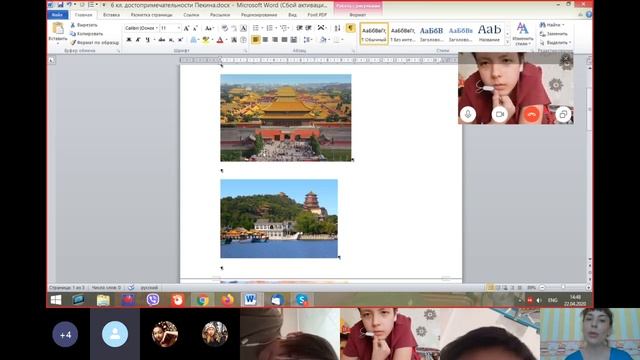Image resolution: width=640 pixels, height=360 pixels.
Task: Open Firefox from the taskbar
Action: [x=227, y=300]
